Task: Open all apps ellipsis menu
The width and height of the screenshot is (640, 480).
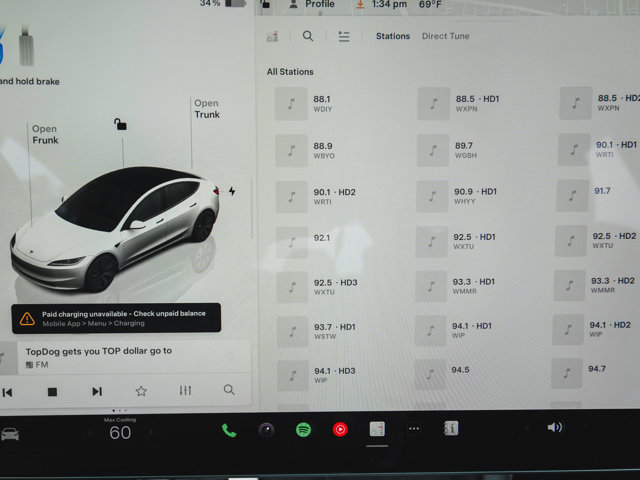Action: coord(414,429)
